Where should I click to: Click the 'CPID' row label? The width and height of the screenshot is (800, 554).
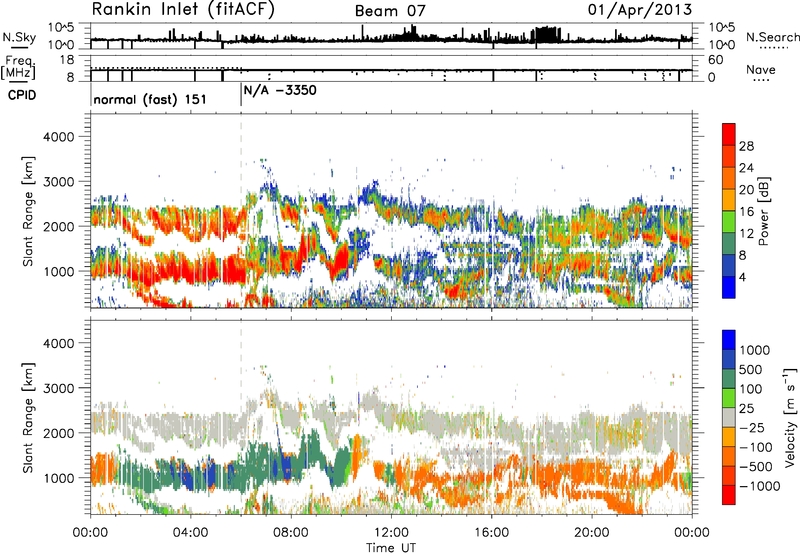22,95
